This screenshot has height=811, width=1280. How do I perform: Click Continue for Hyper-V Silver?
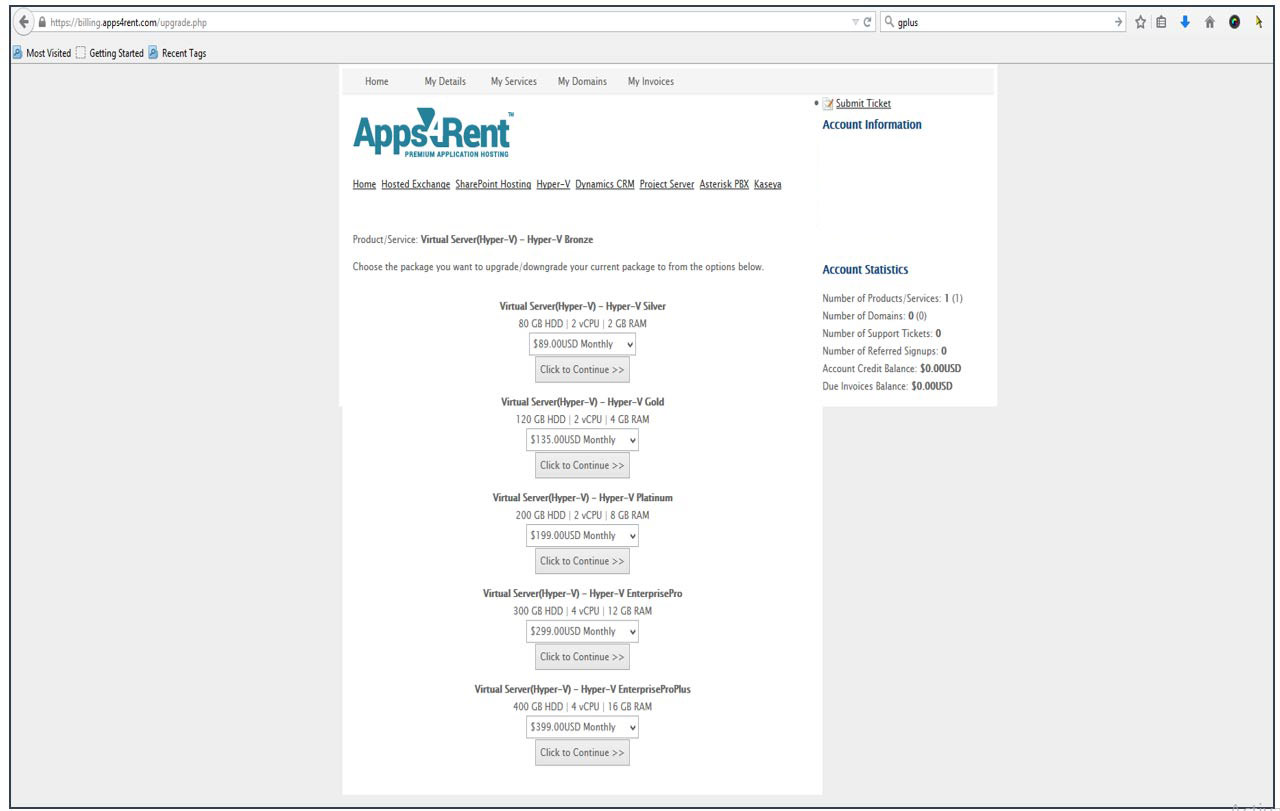click(582, 370)
